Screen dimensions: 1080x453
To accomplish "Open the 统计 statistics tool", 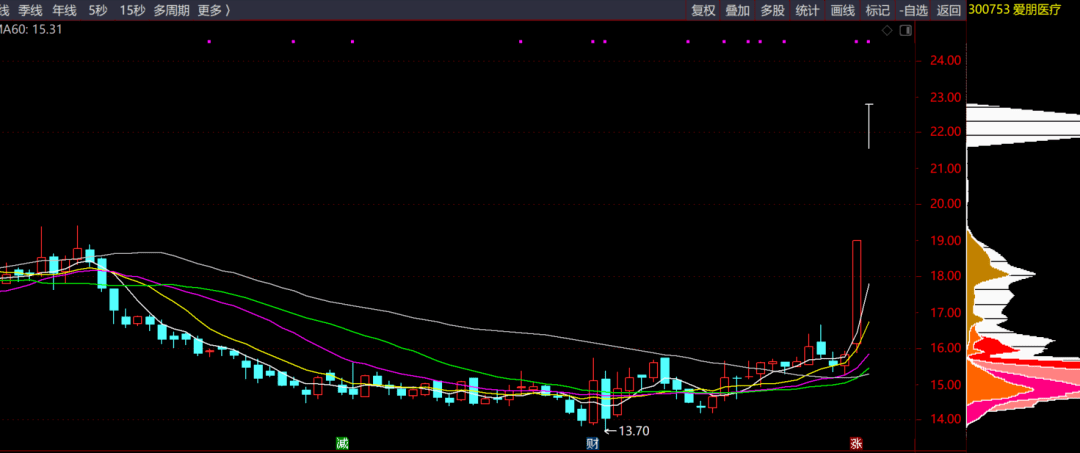I will click(808, 10).
